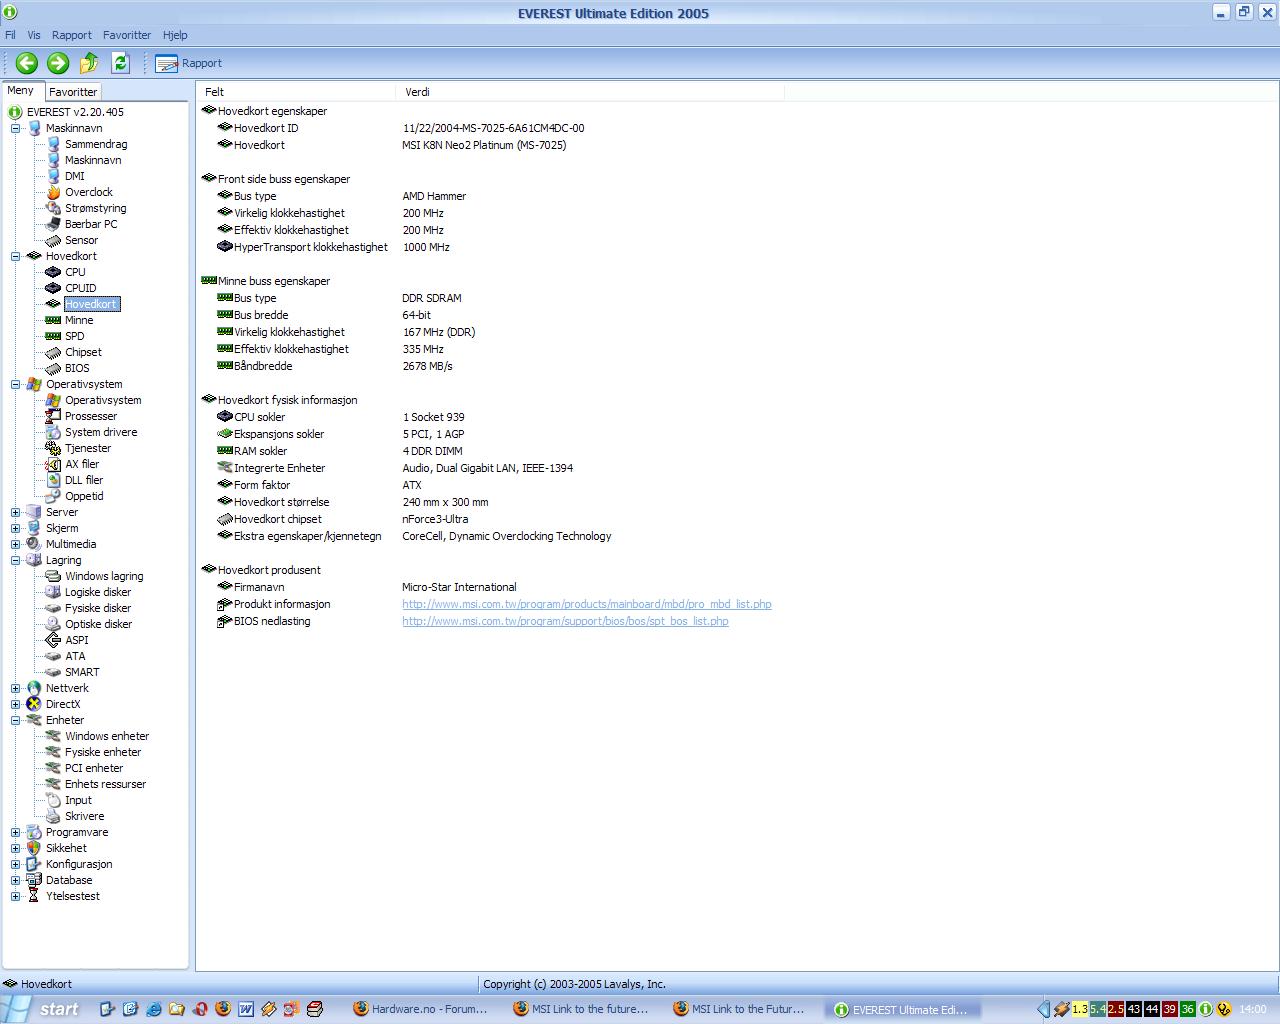Select the SPD memory icon in the tree
Viewport: 1280px width, 1024px height.
point(54,336)
